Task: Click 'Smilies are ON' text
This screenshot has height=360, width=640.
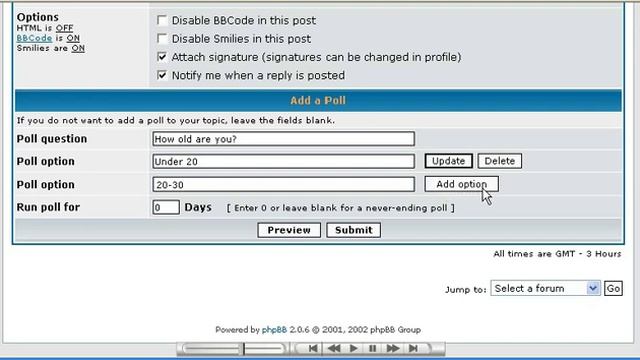Action: pyautogui.click(x=51, y=48)
